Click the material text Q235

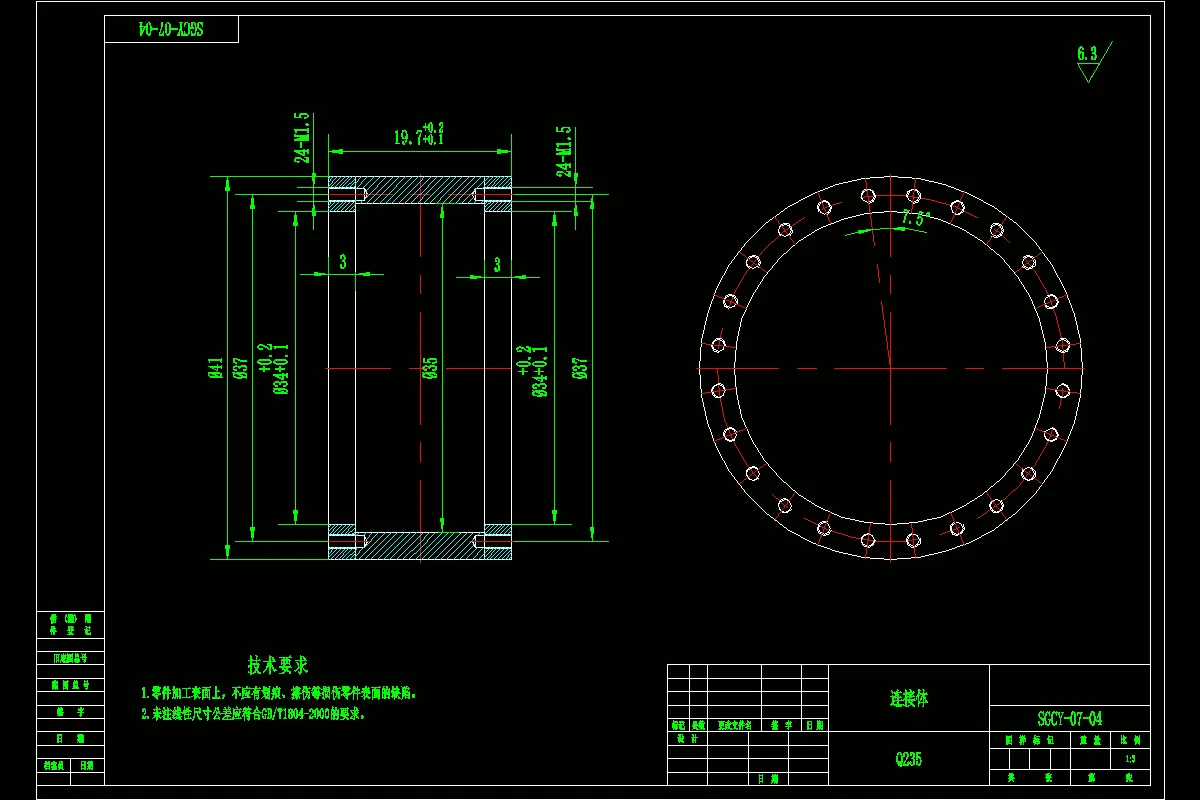point(909,759)
